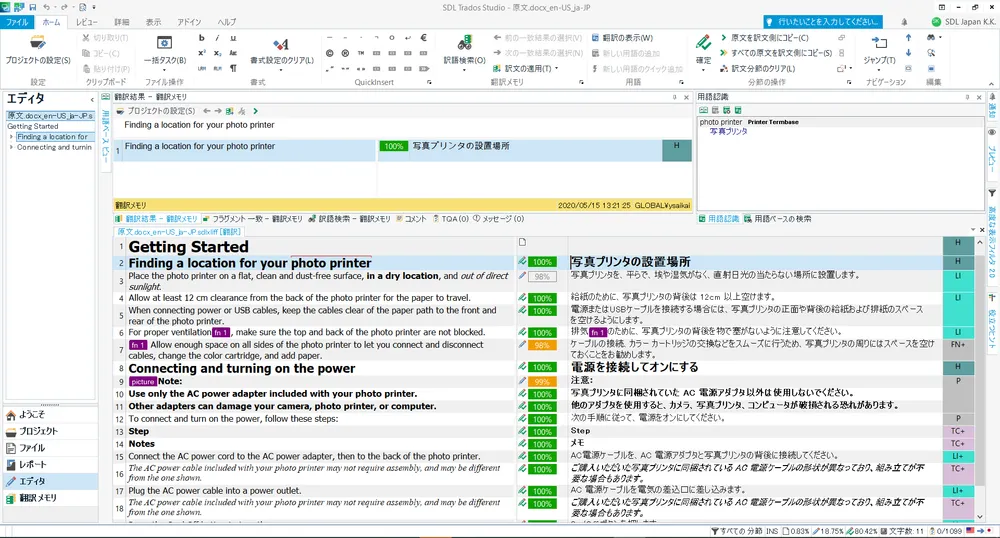
Task: Click 翻訳の表示(W) button
Action: [622, 38]
